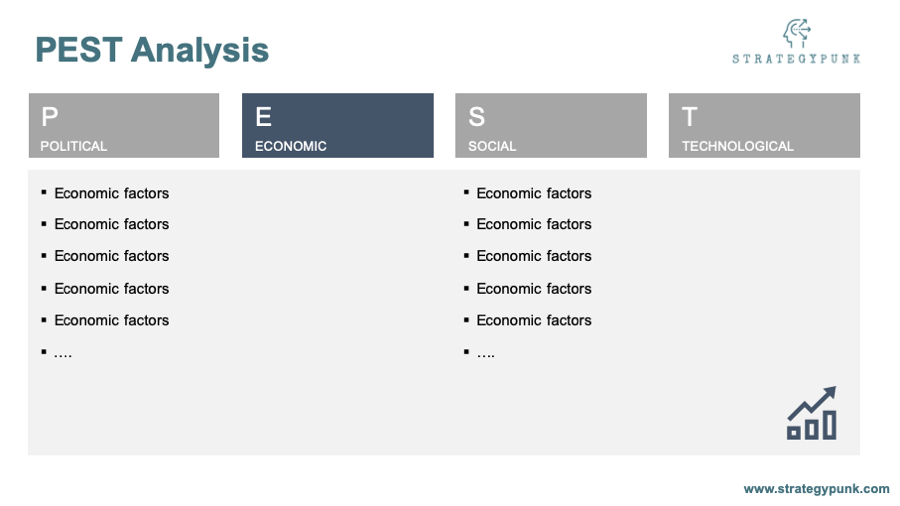The height and width of the screenshot is (506, 900).
Task: Click the large letter E in header
Action: click(x=263, y=117)
